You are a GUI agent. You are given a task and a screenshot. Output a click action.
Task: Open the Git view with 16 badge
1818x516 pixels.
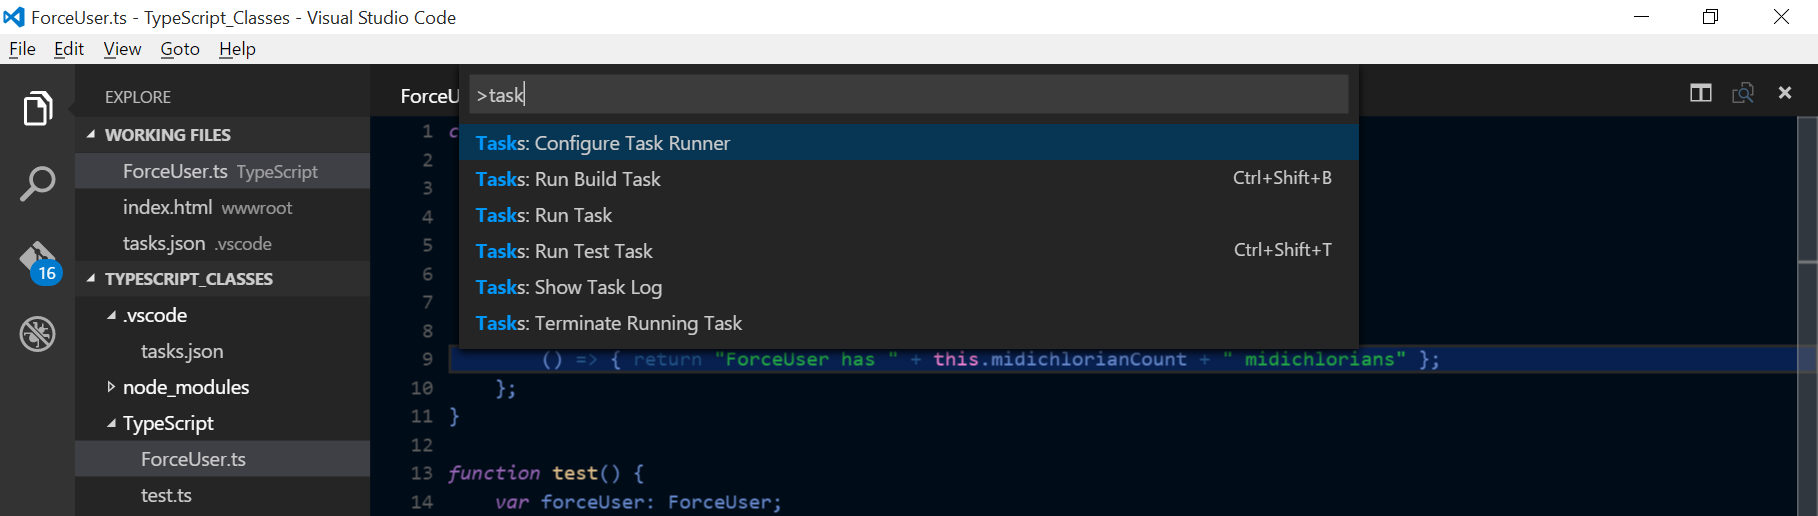tap(39, 262)
